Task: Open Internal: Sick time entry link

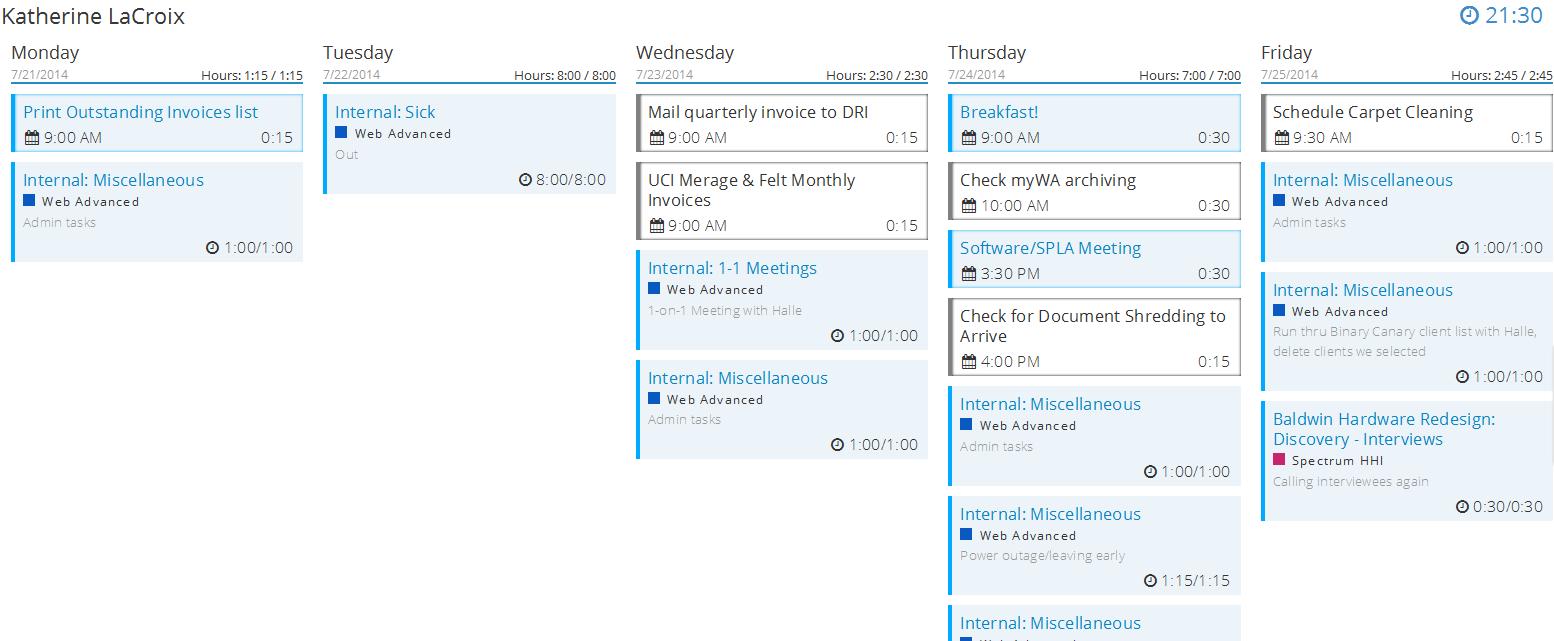Action: [x=385, y=112]
